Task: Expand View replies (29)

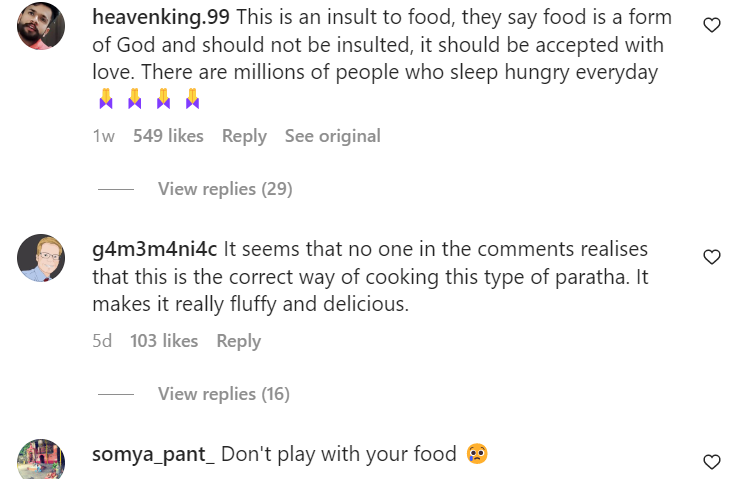Action: click(x=224, y=189)
